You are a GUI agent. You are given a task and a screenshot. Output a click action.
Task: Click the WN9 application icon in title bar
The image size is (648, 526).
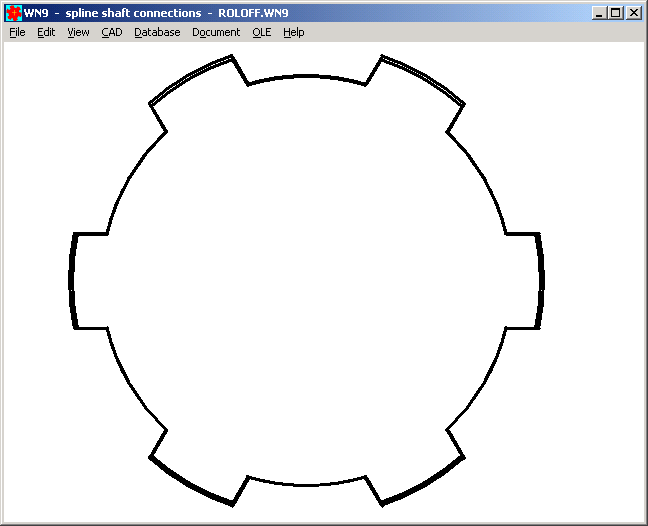(x=14, y=13)
